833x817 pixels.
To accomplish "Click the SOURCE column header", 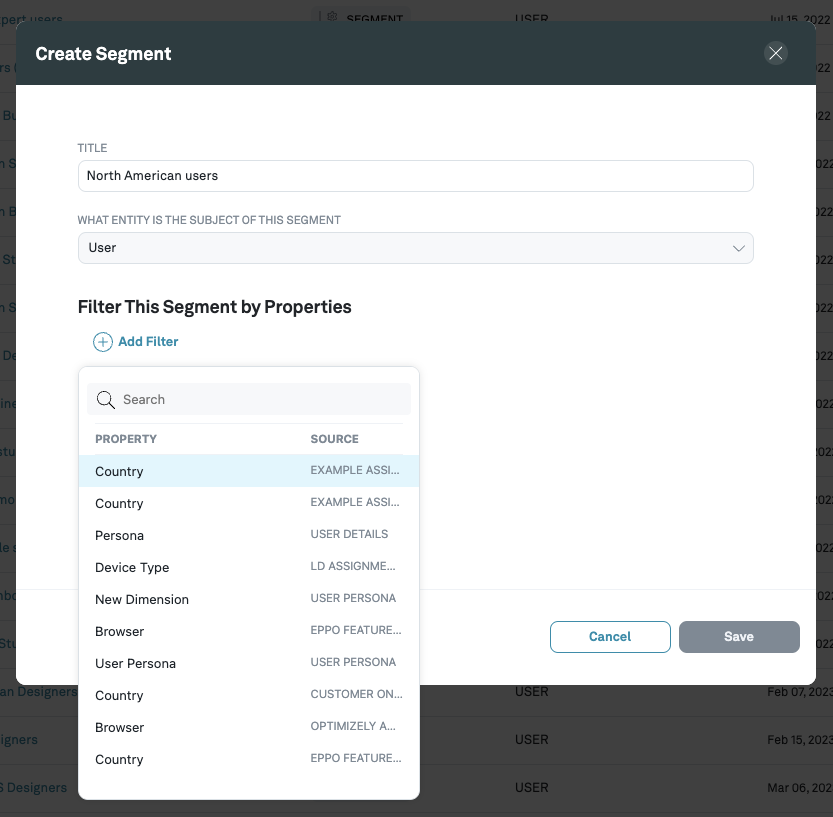I will (334, 439).
